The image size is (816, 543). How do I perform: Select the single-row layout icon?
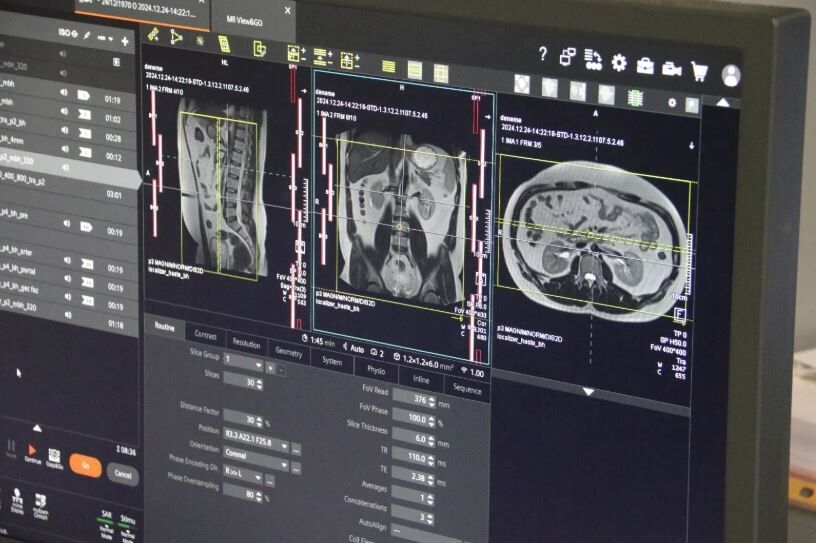[x=388, y=67]
